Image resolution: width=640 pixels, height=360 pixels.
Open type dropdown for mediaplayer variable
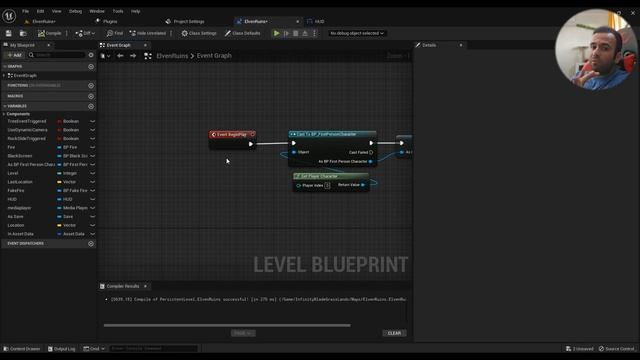(x=72, y=208)
